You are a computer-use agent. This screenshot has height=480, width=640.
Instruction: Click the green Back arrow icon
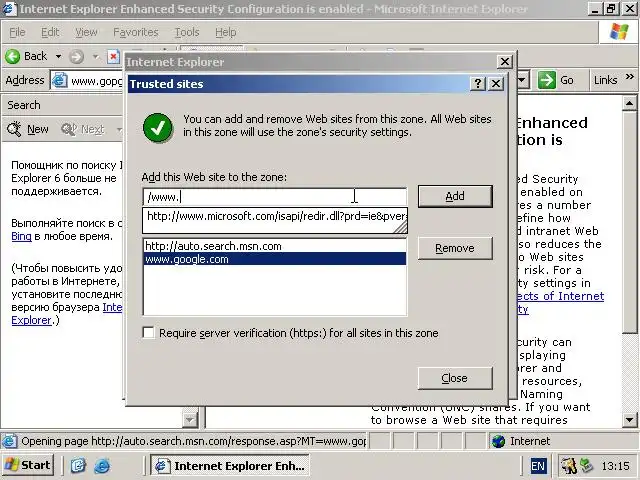[13, 56]
